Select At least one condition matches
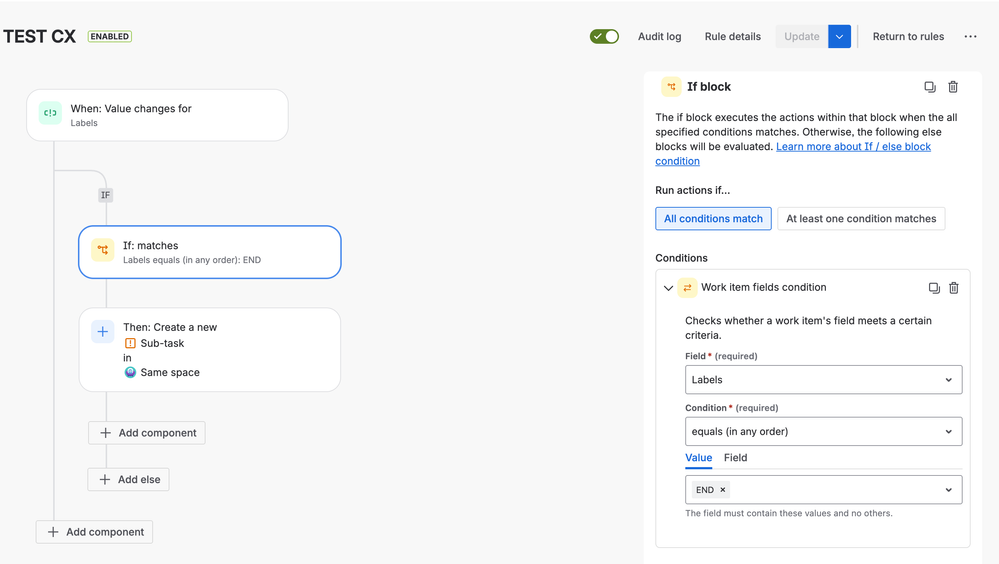 pyautogui.click(x=861, y=219)
